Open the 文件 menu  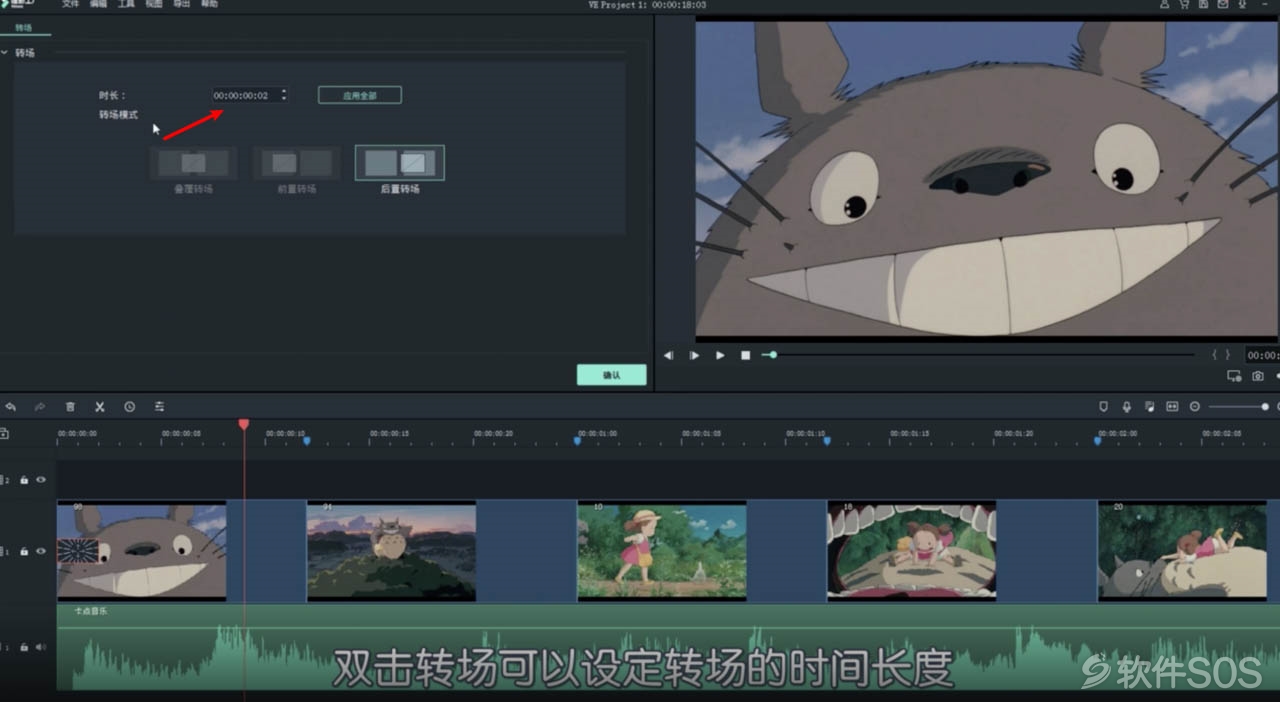click(x=70, y=5)
